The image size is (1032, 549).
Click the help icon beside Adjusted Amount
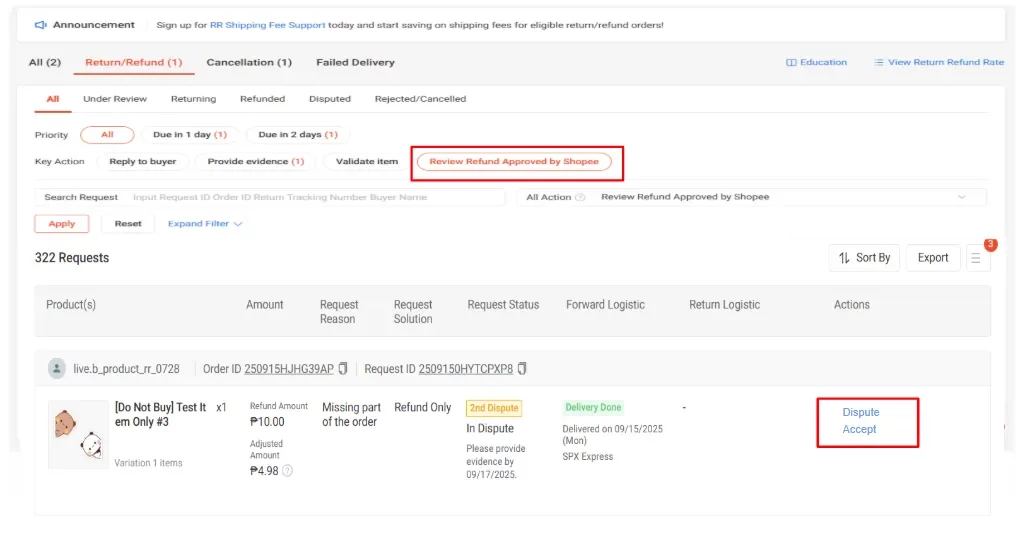click(x=288, y=471)
